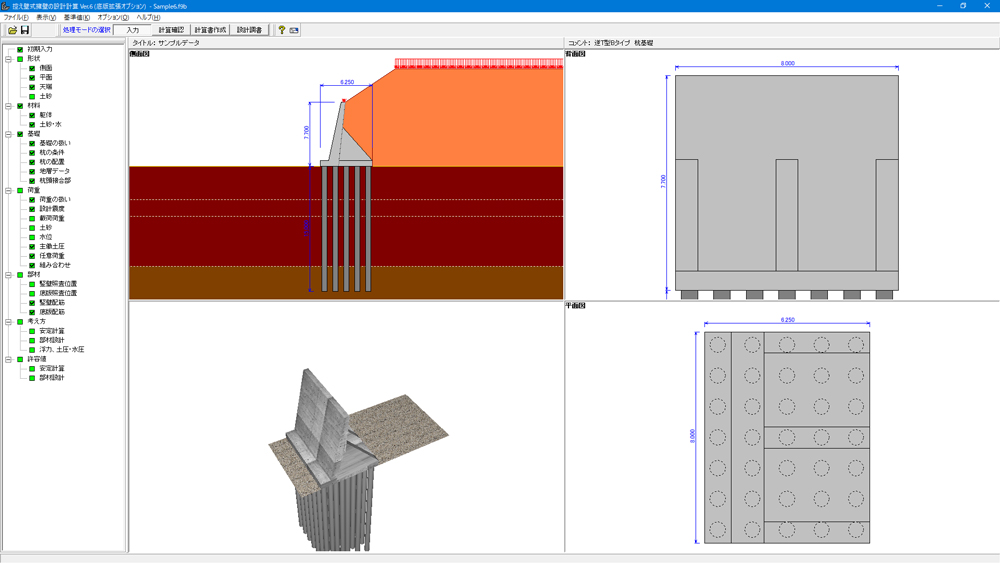Toggle the 初期入力 checkmark box
This screenshot has width=1000, height=563.
pyautogui.click(x=20, y=49)
